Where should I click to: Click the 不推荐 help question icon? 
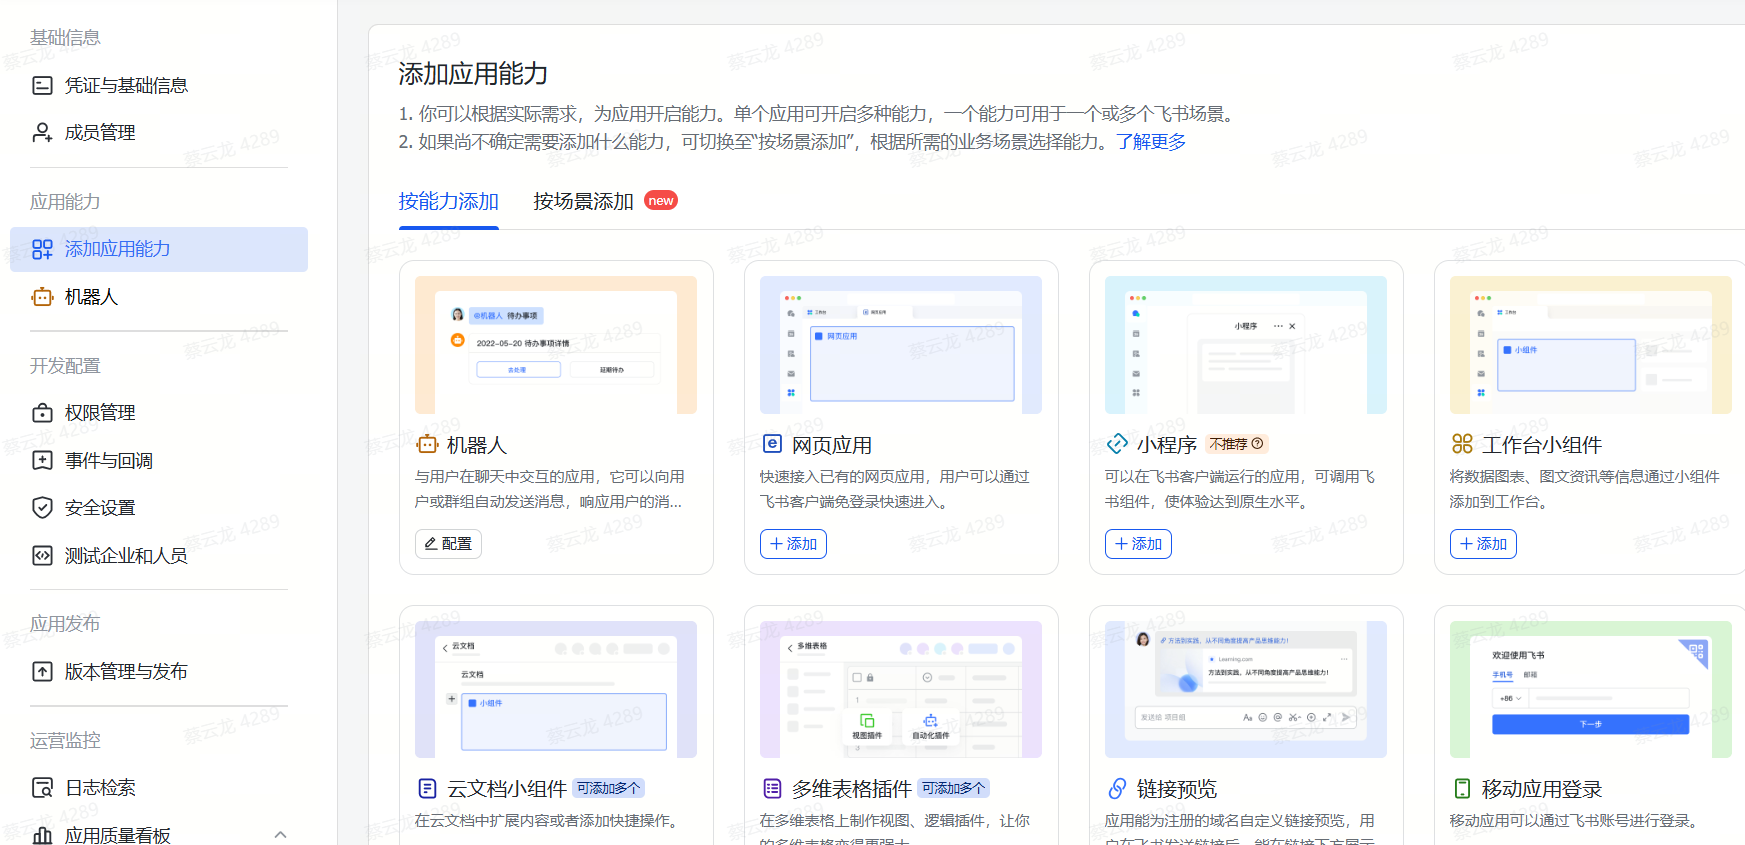click(x=1257, y=444)
